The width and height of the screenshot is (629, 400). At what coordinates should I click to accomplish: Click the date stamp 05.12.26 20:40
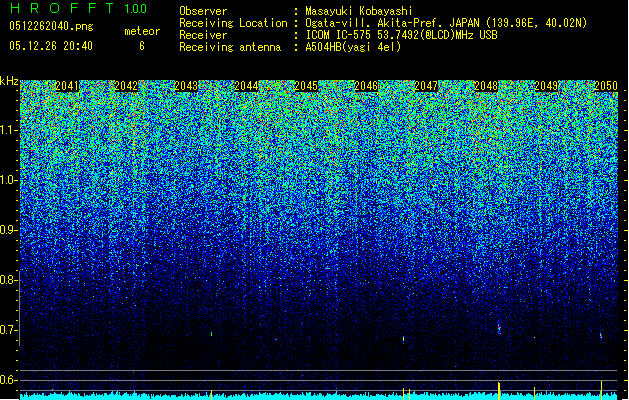click(x=51, y=46)
